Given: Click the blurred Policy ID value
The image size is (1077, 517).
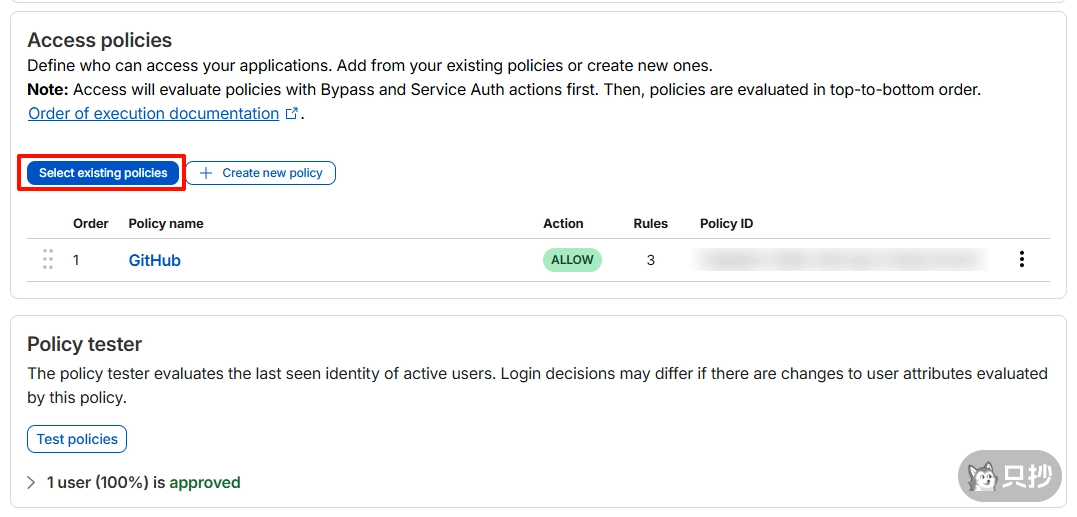Looking at the screenshot, I should (840, 260).
